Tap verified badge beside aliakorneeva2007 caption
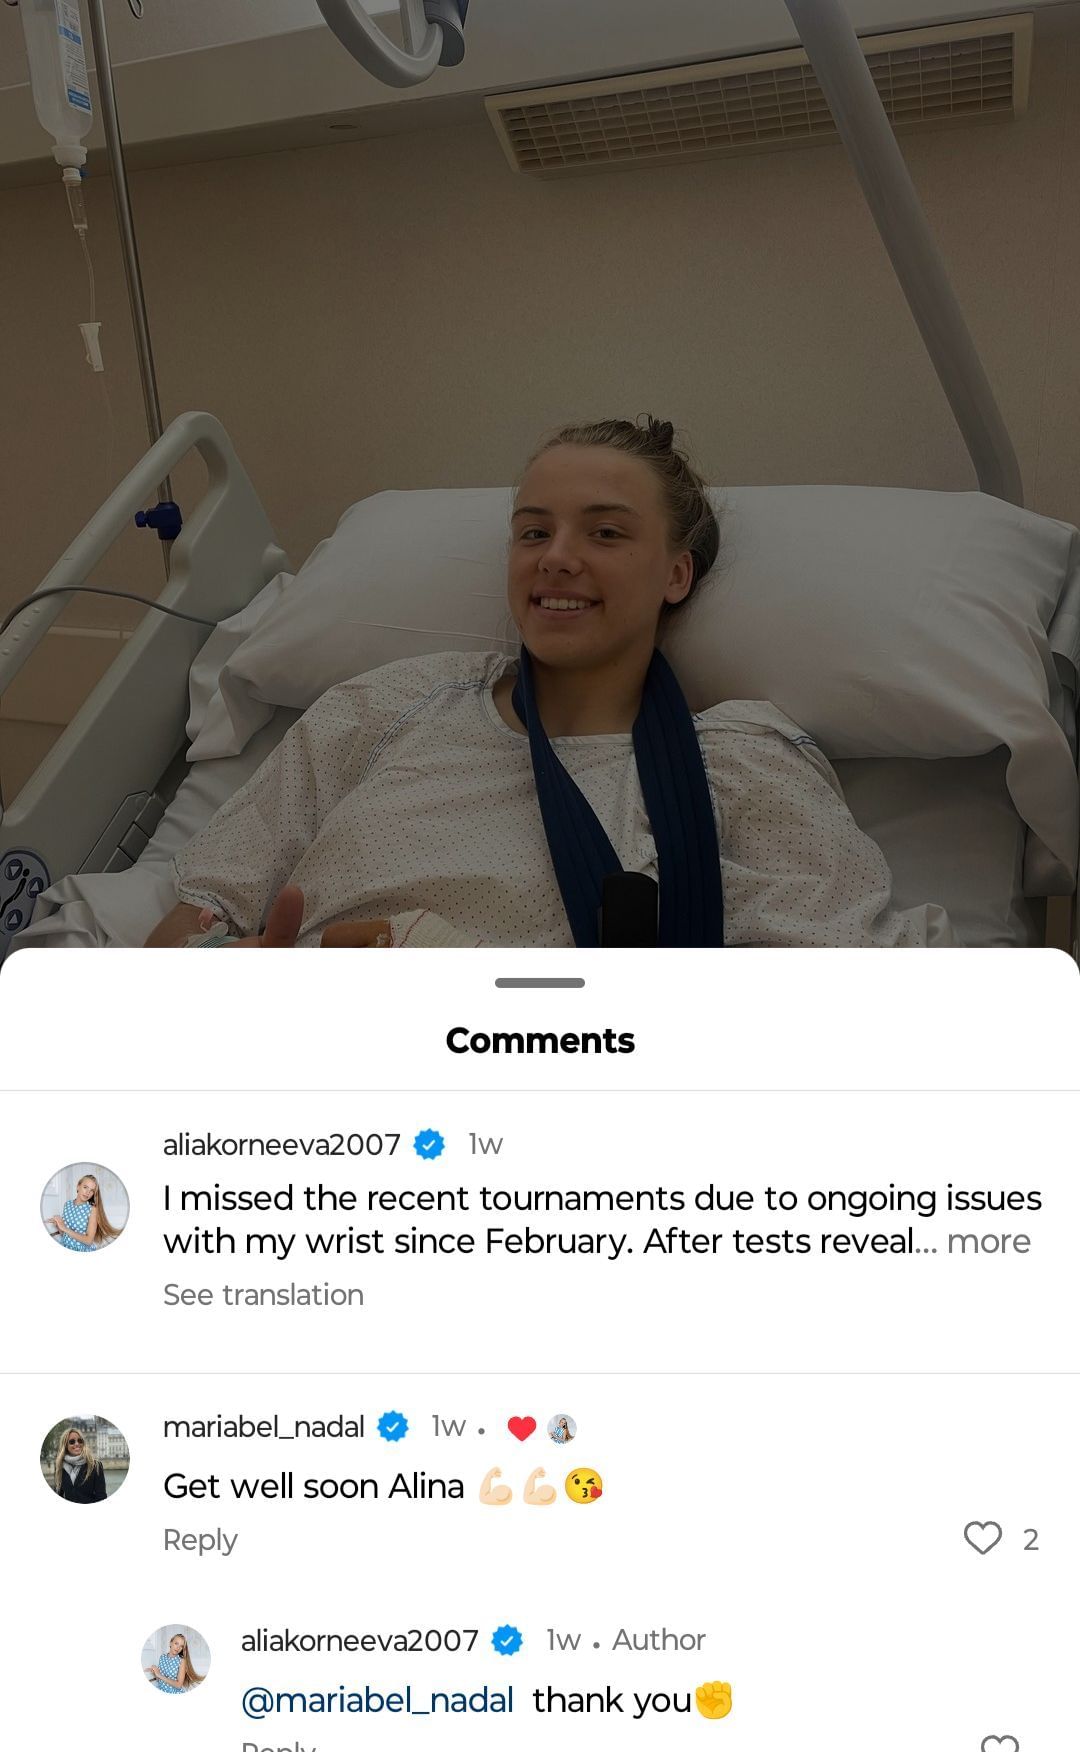 pos(429,1144)
